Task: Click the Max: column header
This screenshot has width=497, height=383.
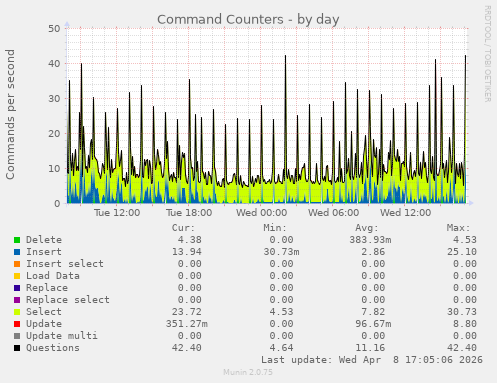Action: click(x=458, y=228)
